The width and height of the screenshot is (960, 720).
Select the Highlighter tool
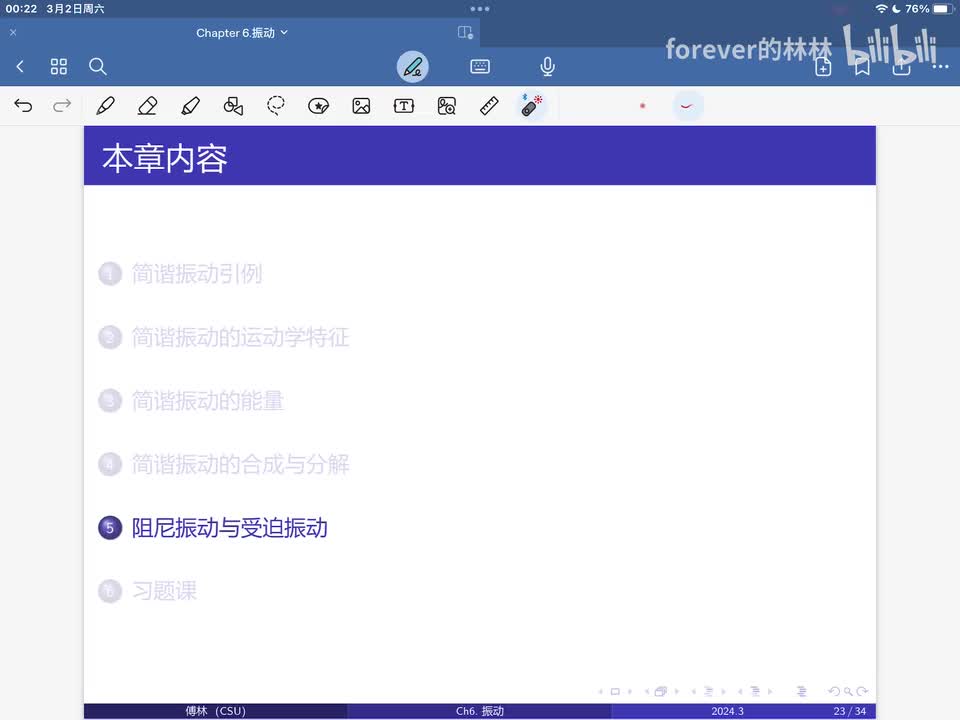190,106
